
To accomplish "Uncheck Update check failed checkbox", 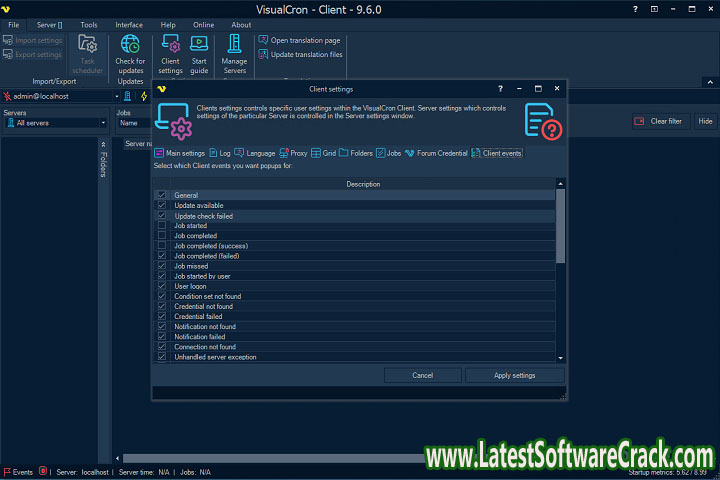I will (x=162, y=215).
